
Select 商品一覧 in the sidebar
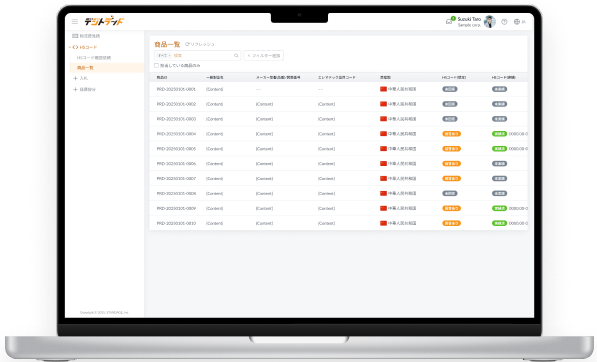pyautogui.click(x=107, y=68)
